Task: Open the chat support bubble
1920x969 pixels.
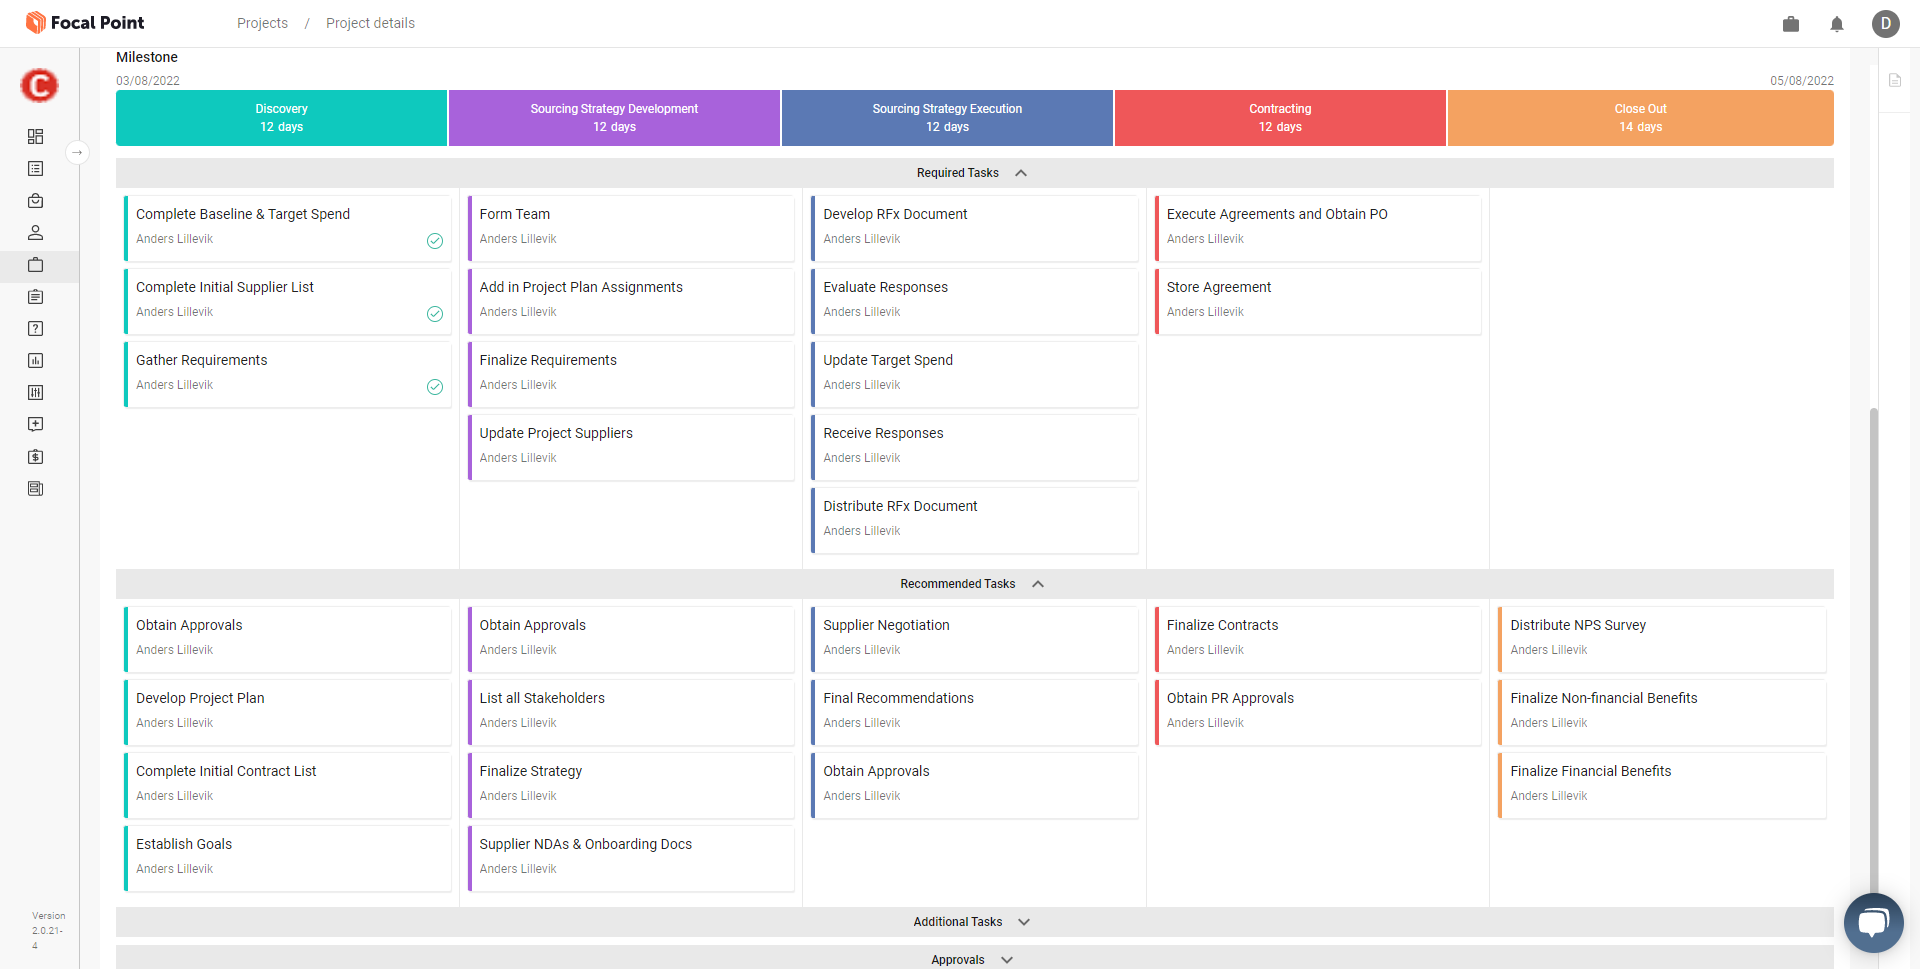Action: tap(1873, 922)
